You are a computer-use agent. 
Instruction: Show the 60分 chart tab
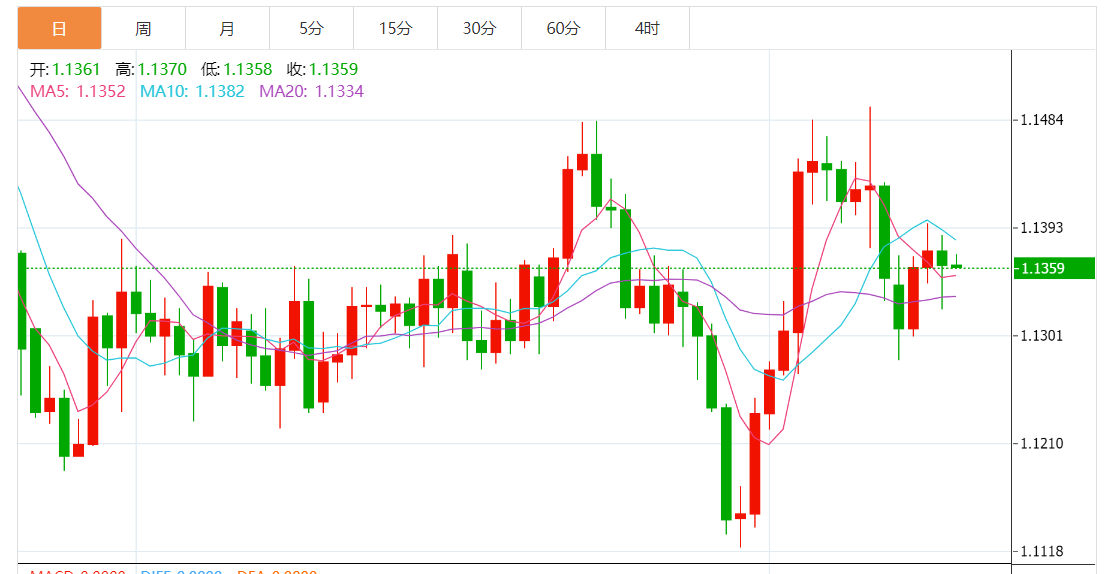[x=563, y=29]
